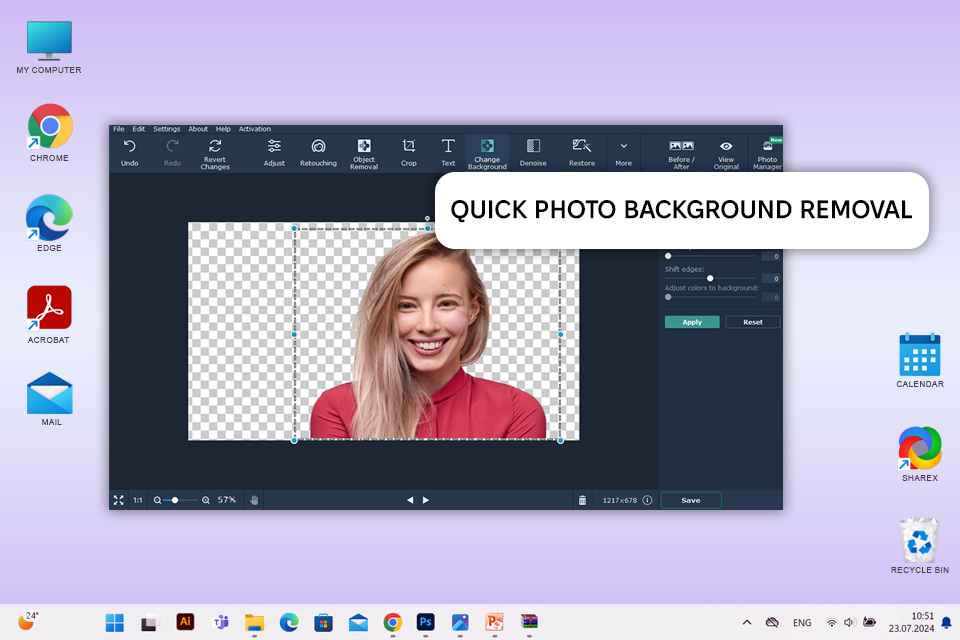Toggle View Original eye icon
Image resolution: width=960 pixels, height=640 pixels.
click(x=726, y=154)
